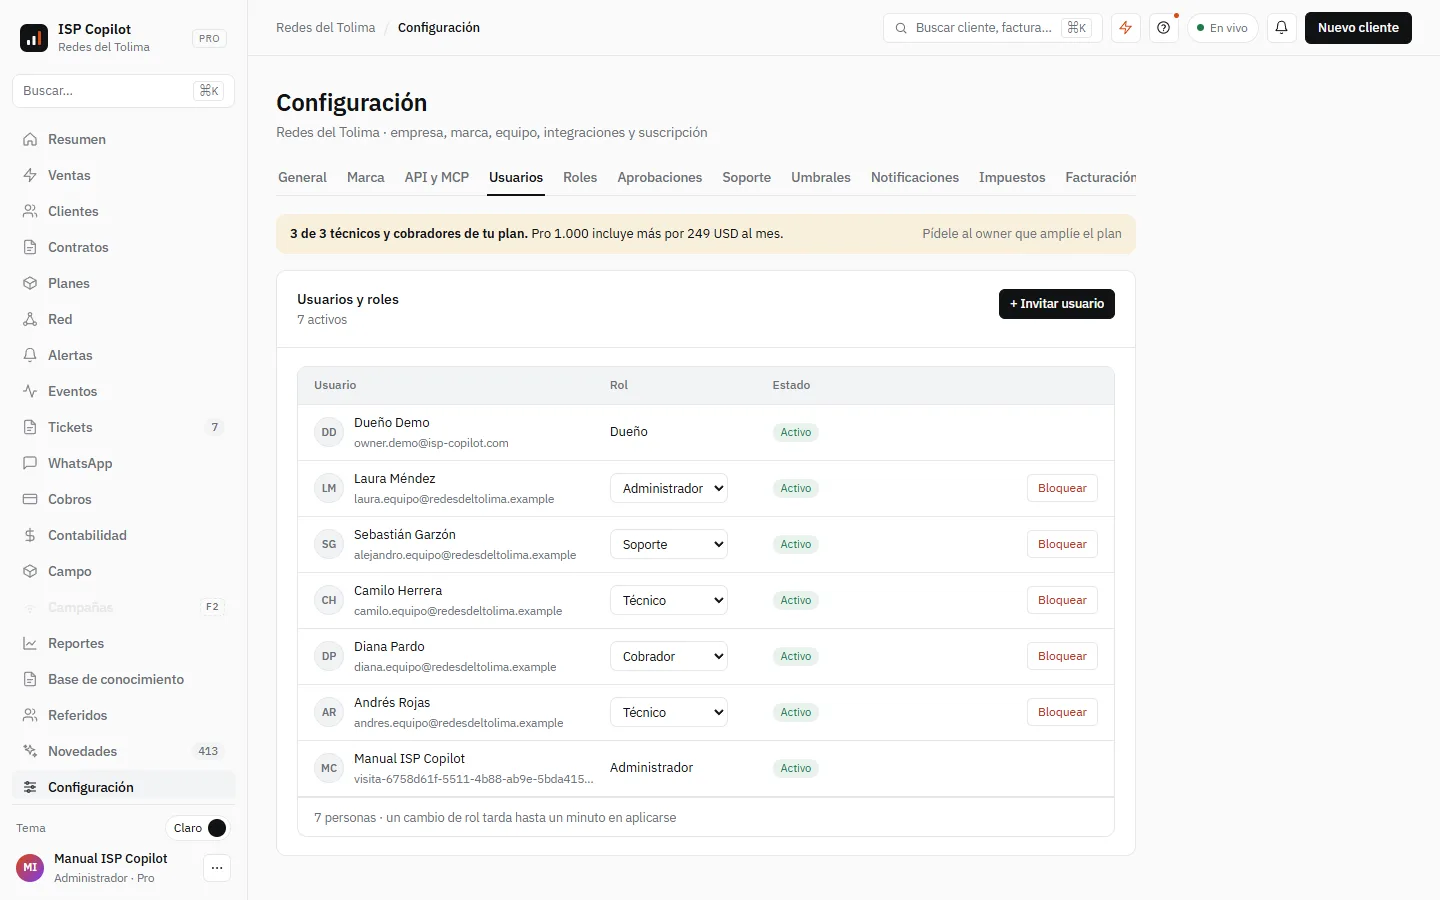The height and width of the screenshot is (900, 1440).
Task: Open Referidos via its people icon
Action: [30, 715]
